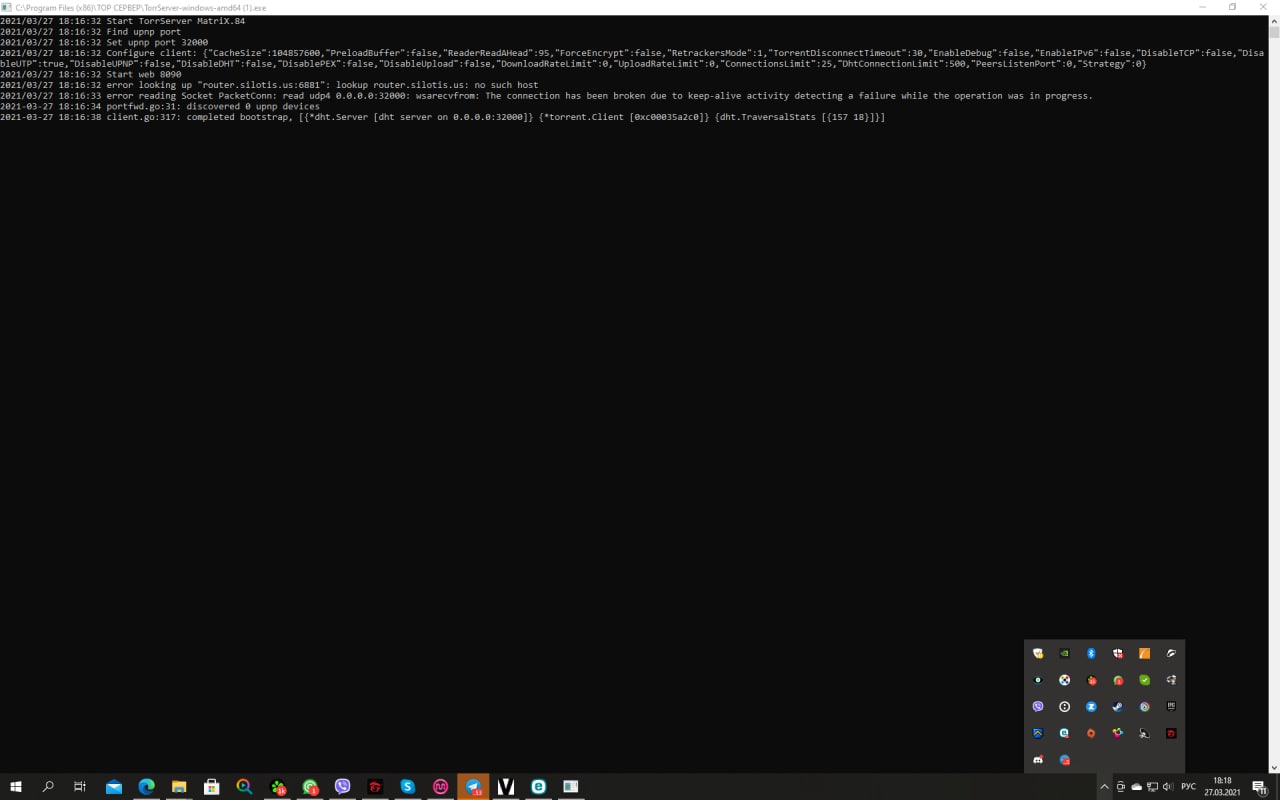The height and width of the screenshot is (800, 1280).
Task: Click the console window title path text
Action: tap(141, 7)
